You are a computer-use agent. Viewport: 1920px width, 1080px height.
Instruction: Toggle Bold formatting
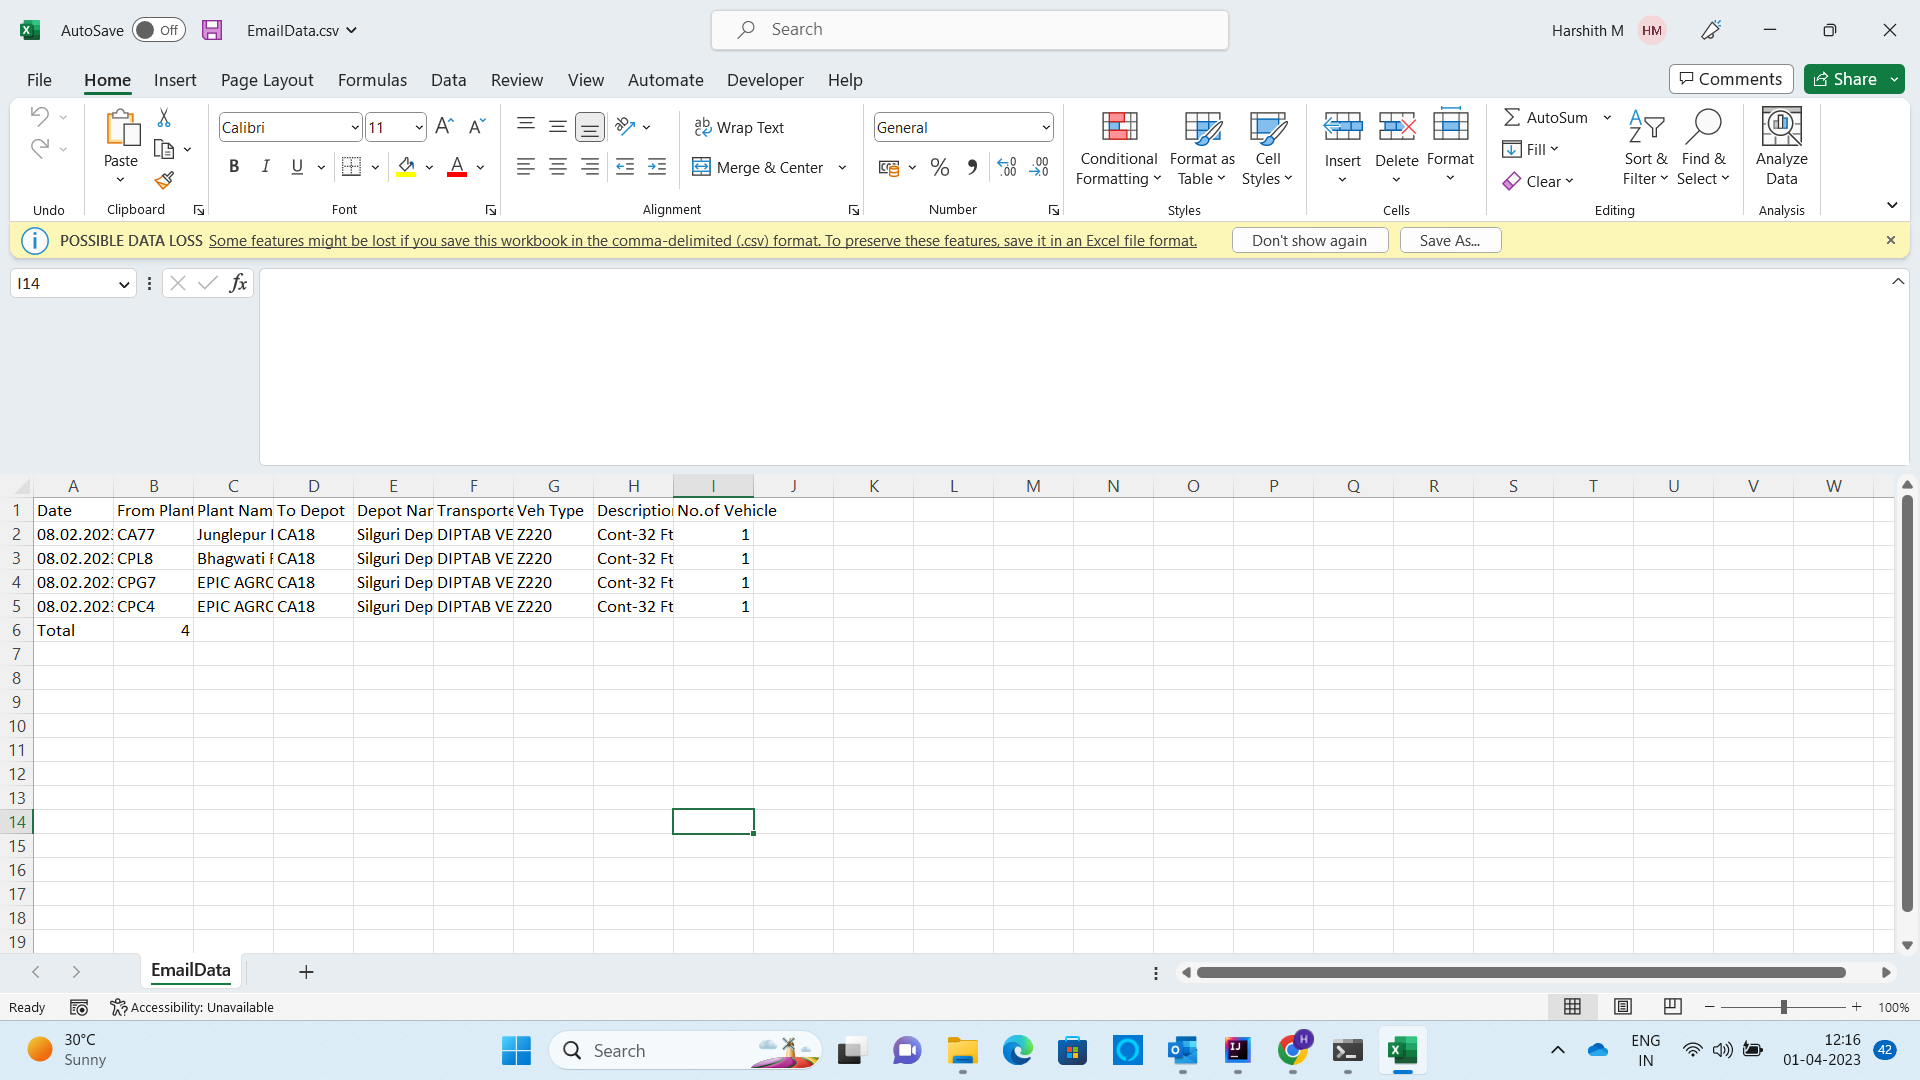point(234,167)
